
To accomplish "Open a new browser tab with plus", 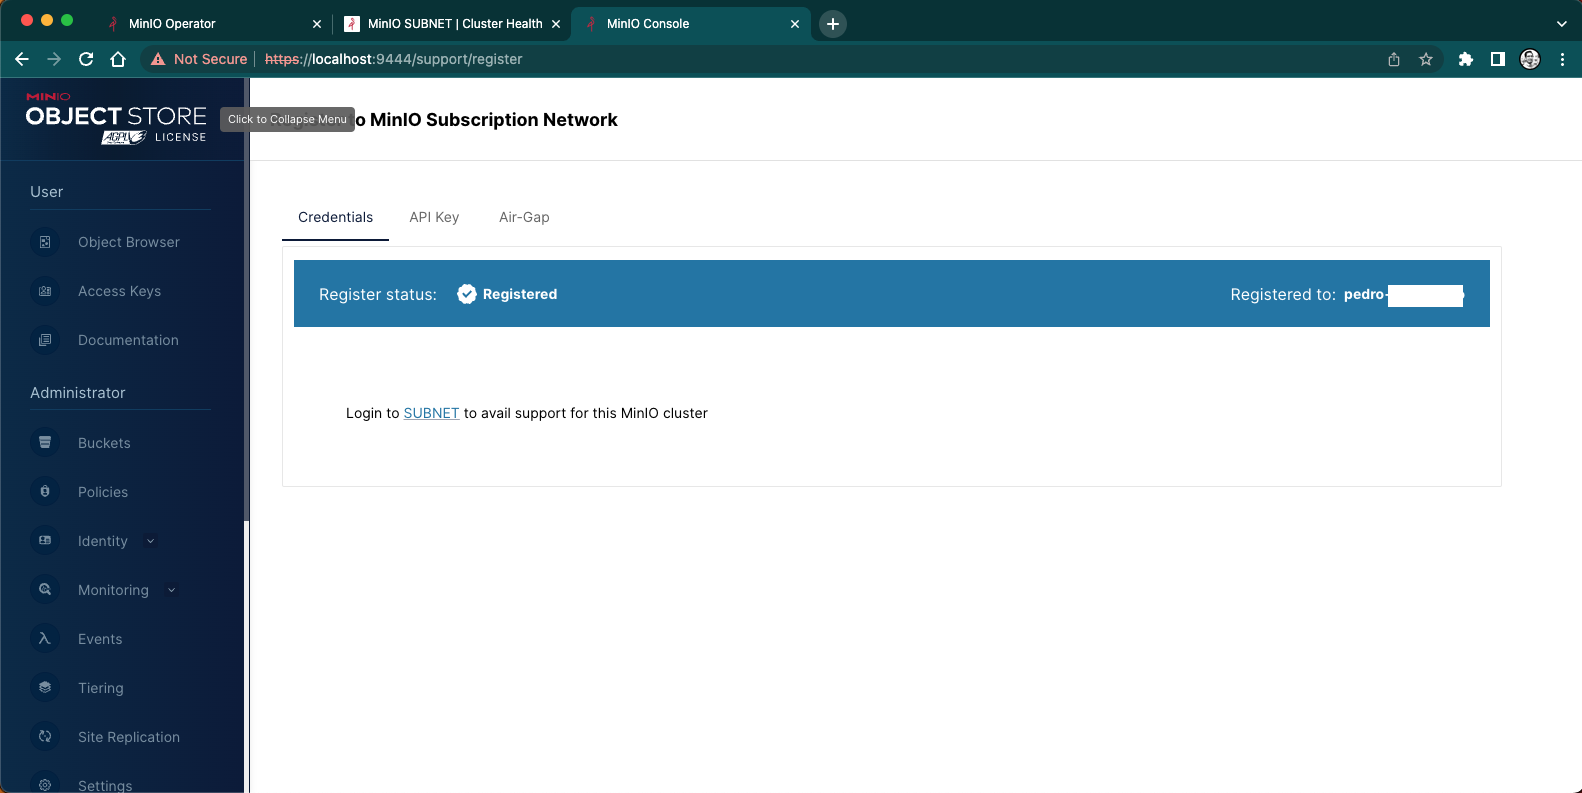I will [833, 24].
